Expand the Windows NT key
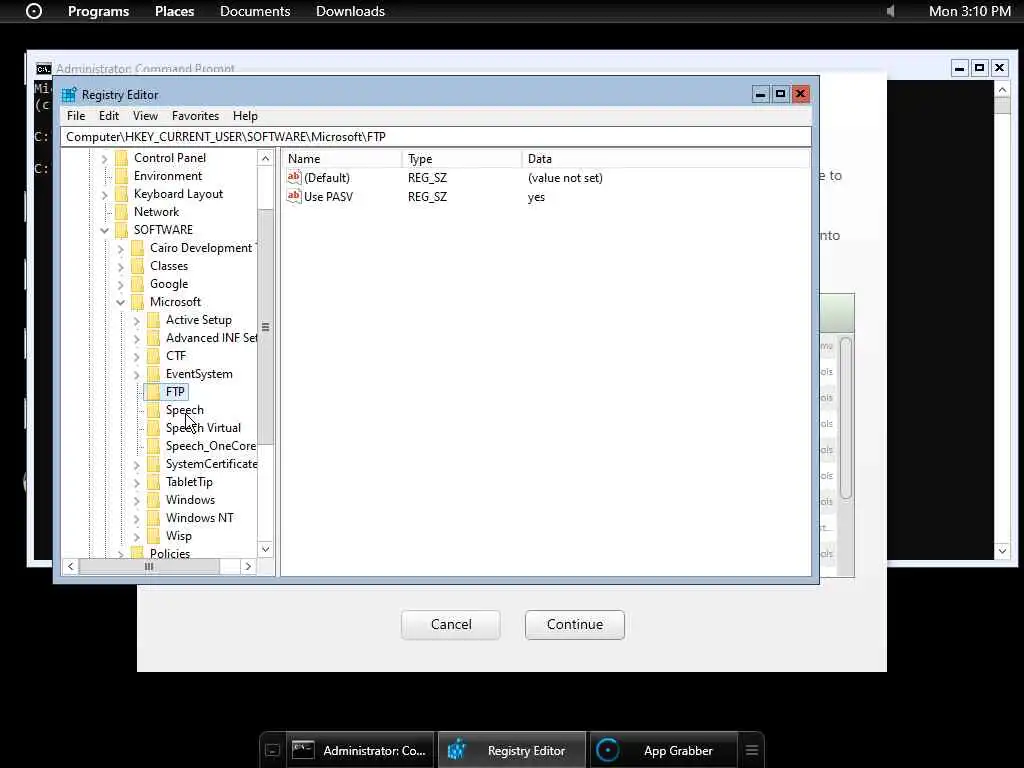1024x768 pixels. (136, 519)
